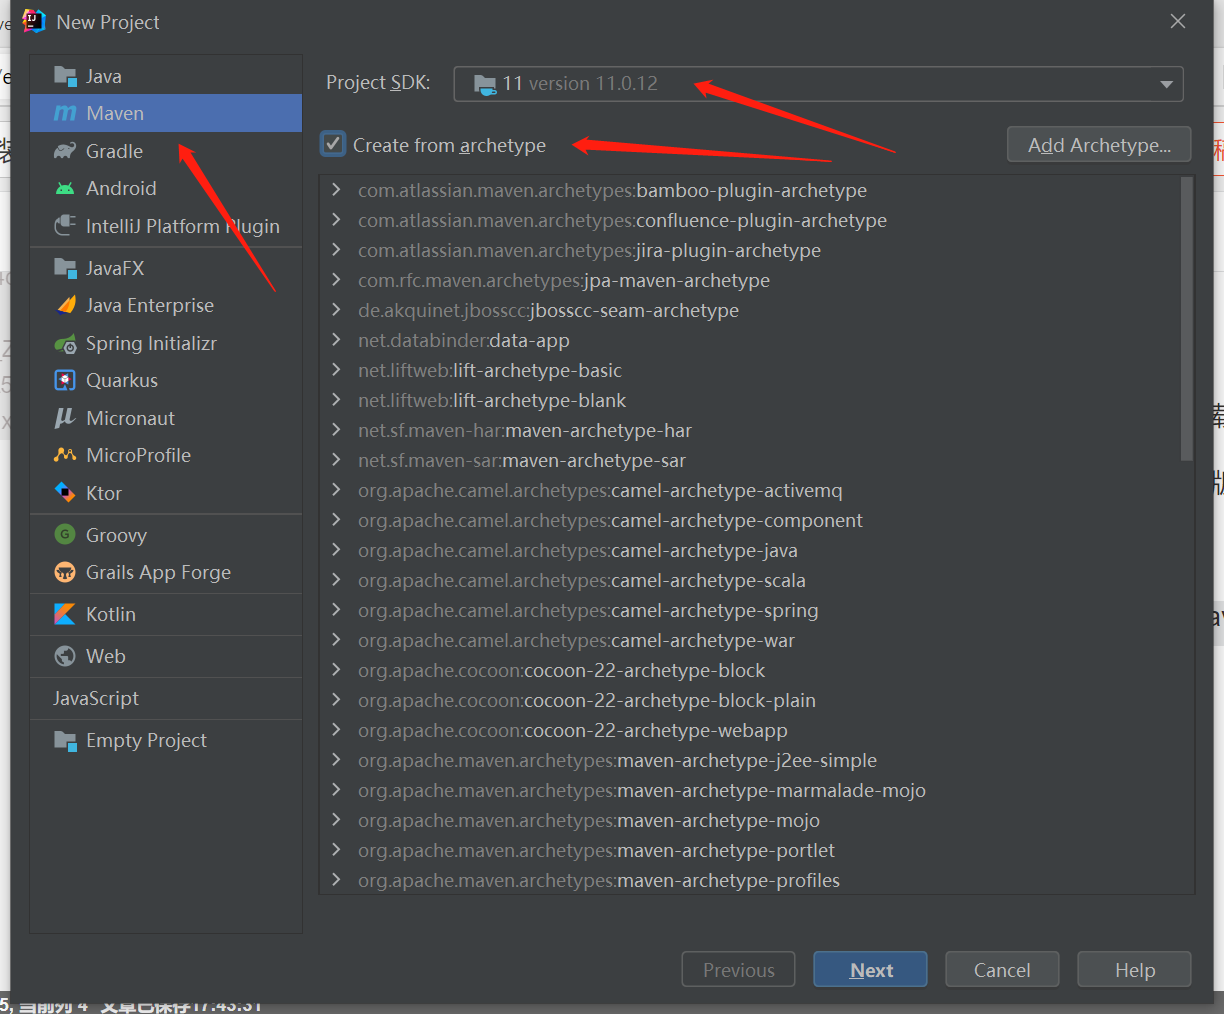This screenshot has height=1014, width=1224.
Task: Expand jbosscc-seam-archetype entry
Action: [x=337, y=309]
